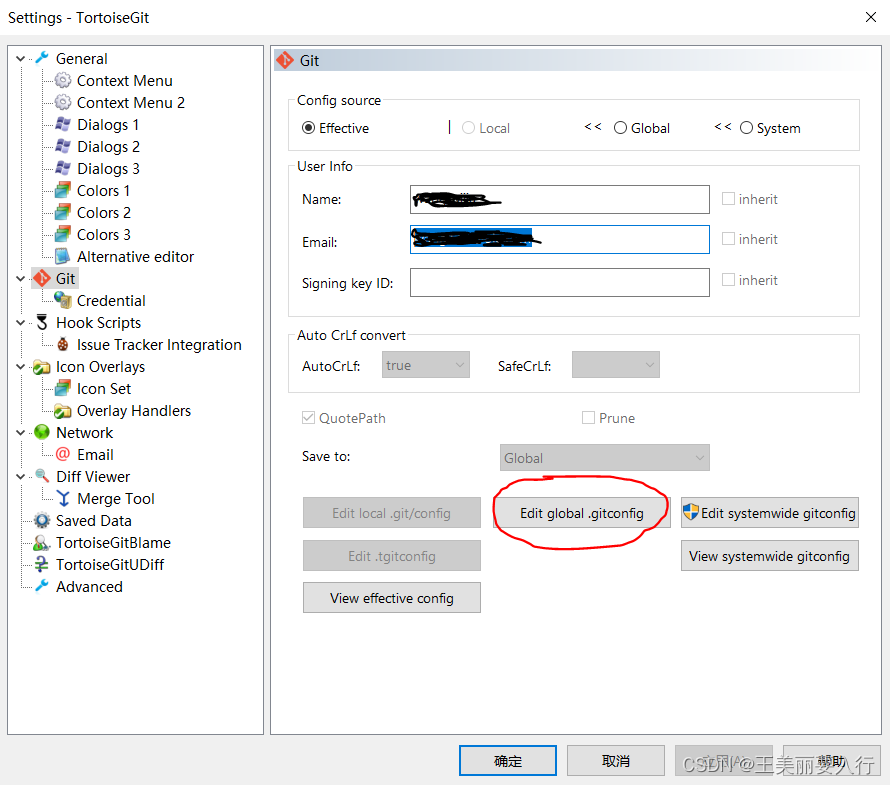This screenshot has width=890, height=785.
Task: Click the 取消 cancel button
Action: [616, 761]
